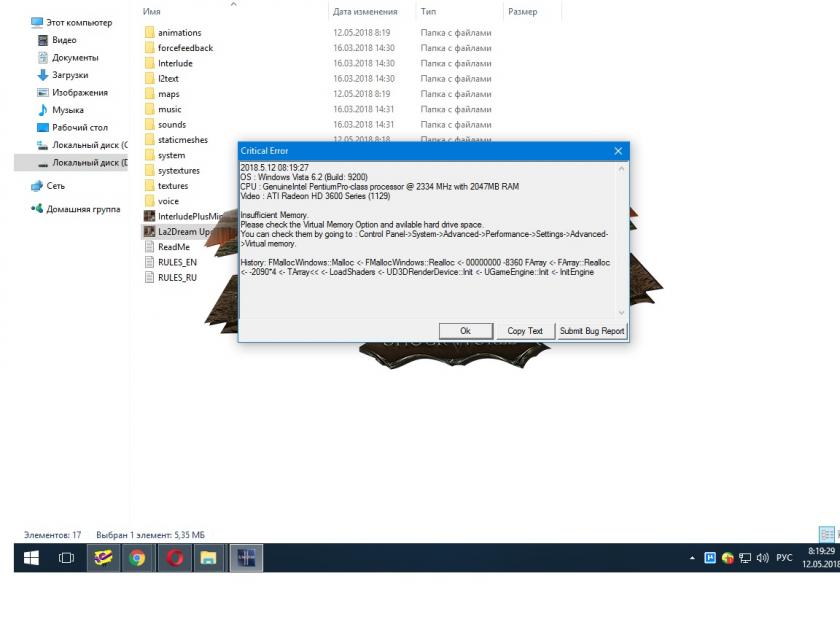This screenshot has height=630, width=840.
Task: Open the Opera browser taskbar icon
Action: coord(174,558)
